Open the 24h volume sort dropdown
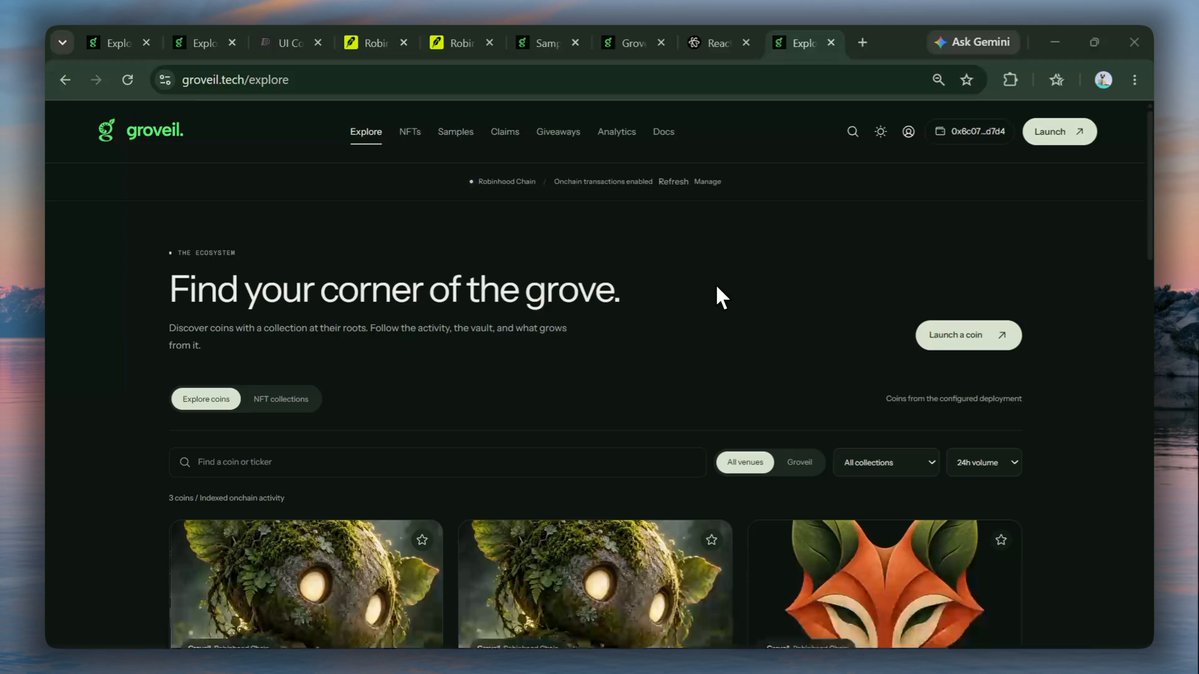1199x674 pixels. [984, 462]
